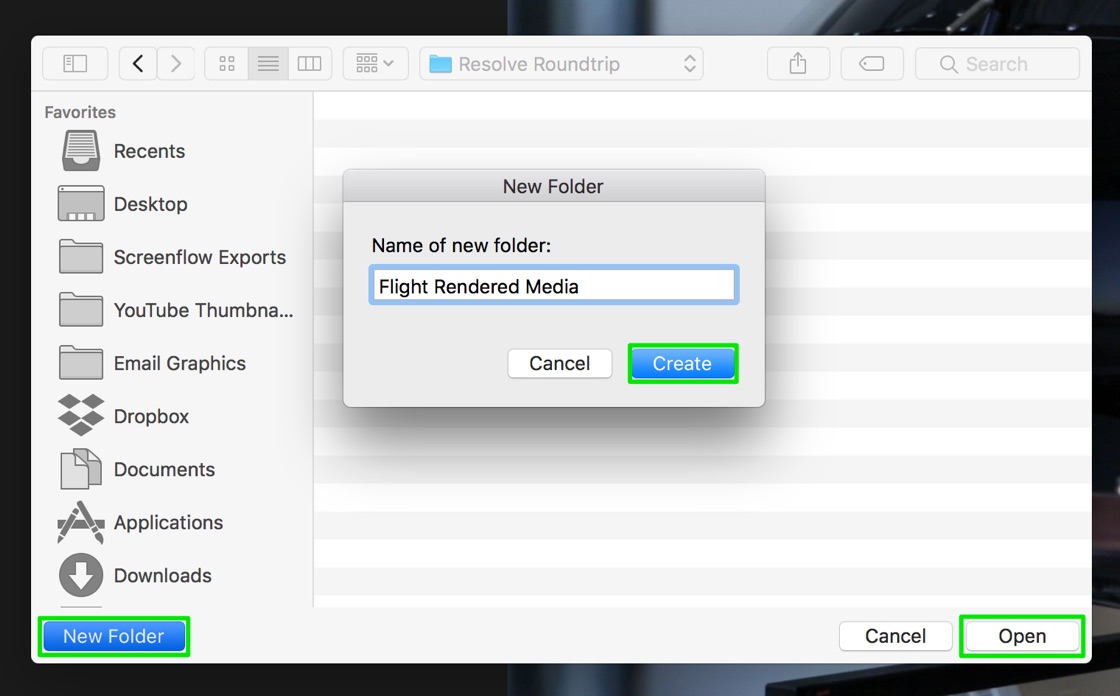The height and width of the screenshot is (696, 1120).
Task: Click Create to make the folder
Action: (x=682, y=364)
